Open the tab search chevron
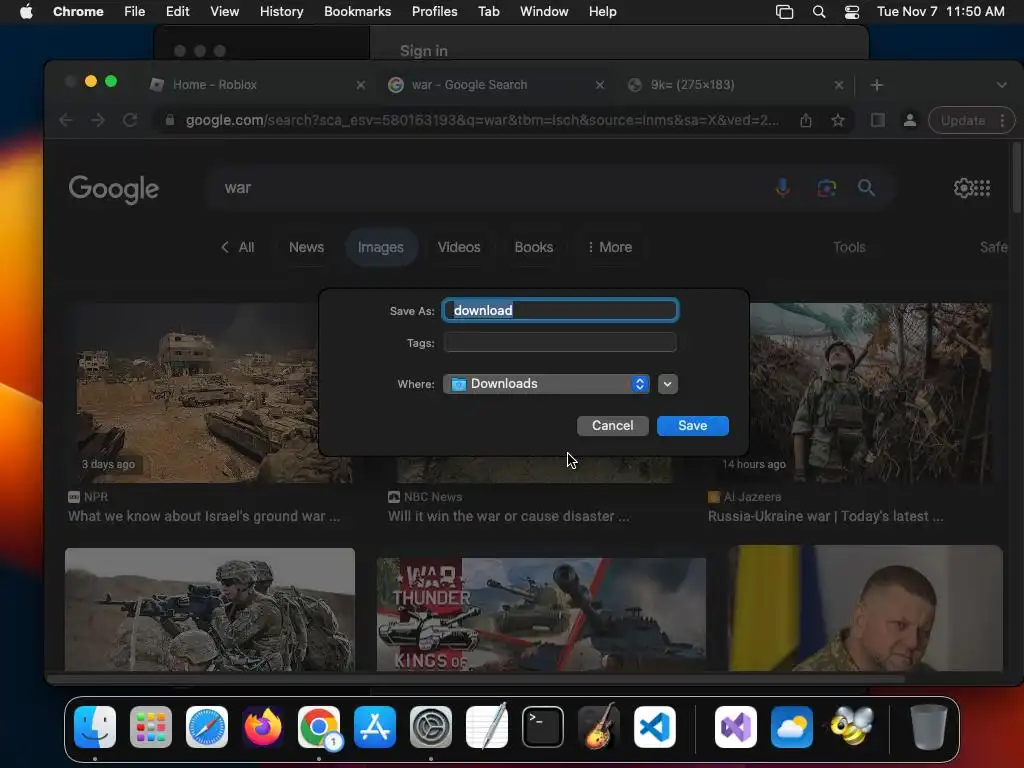1024x768 pixels. coord(1001,85)
